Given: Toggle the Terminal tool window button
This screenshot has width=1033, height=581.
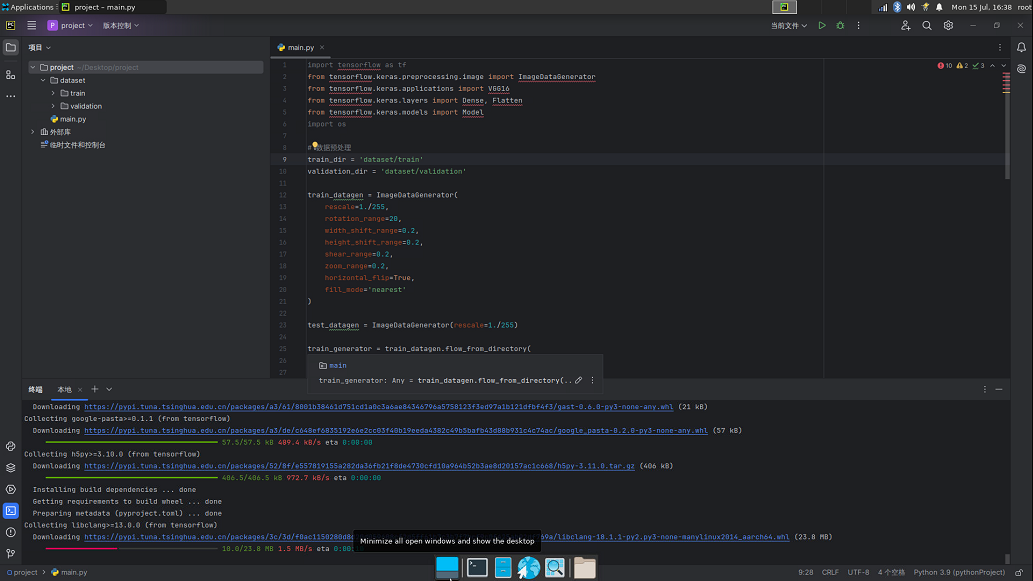Looking at the screenshot, I should point(10,510).
